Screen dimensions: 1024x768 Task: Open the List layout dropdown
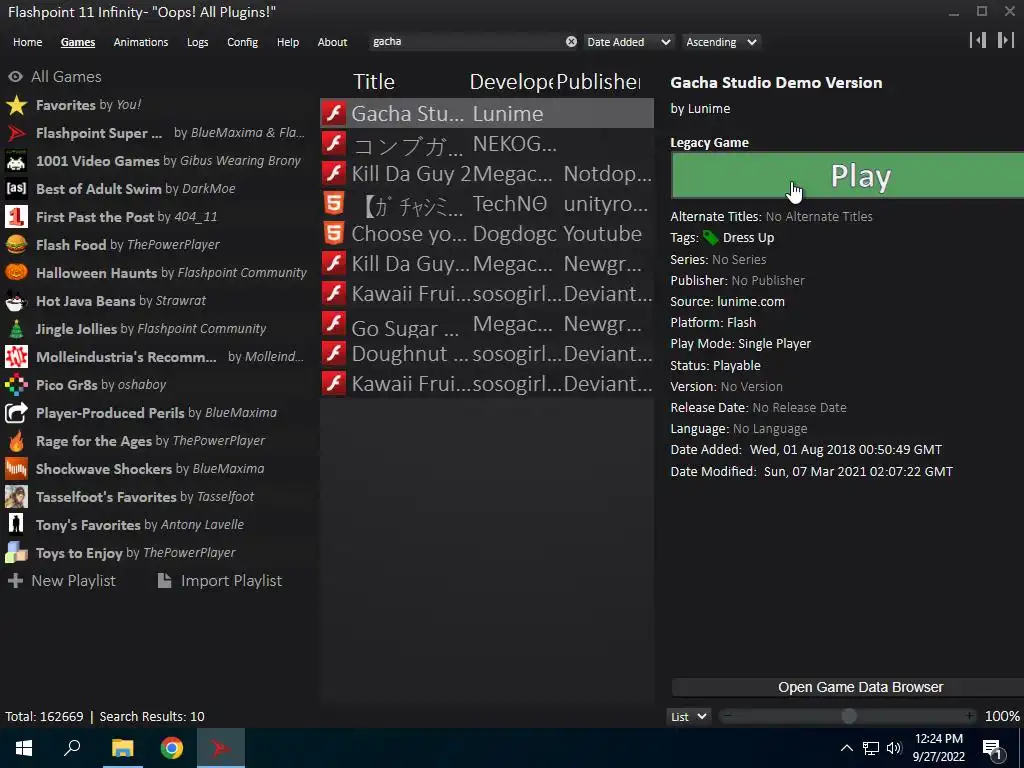click(688, 716)
